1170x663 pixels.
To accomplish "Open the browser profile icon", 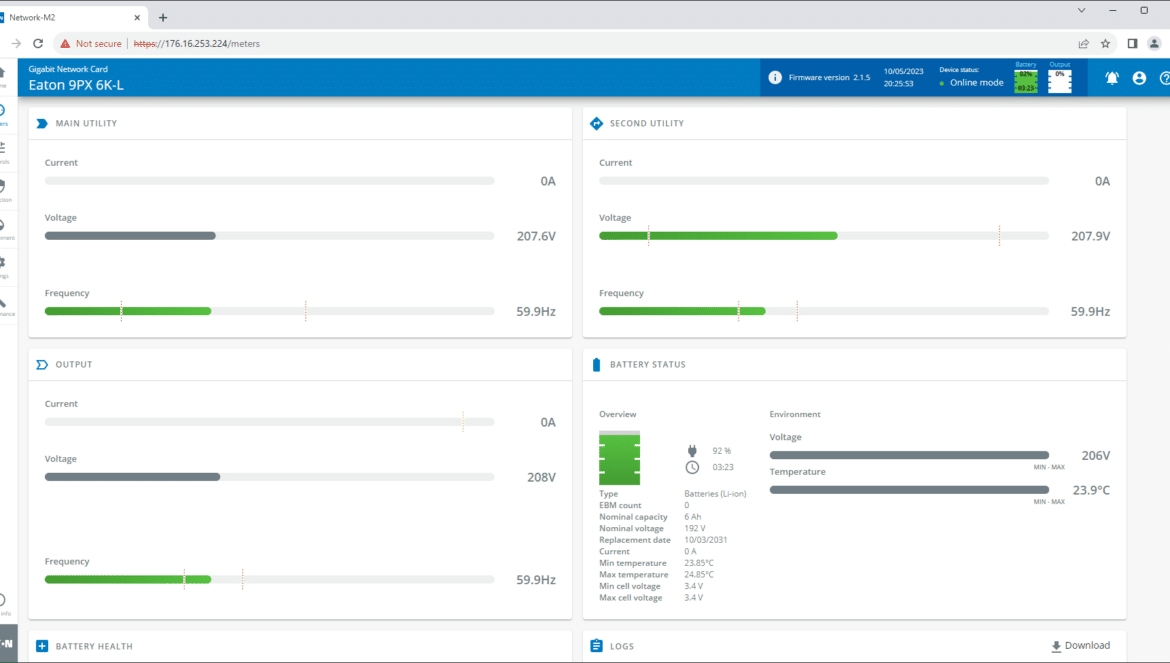I will pos(1154,43).
